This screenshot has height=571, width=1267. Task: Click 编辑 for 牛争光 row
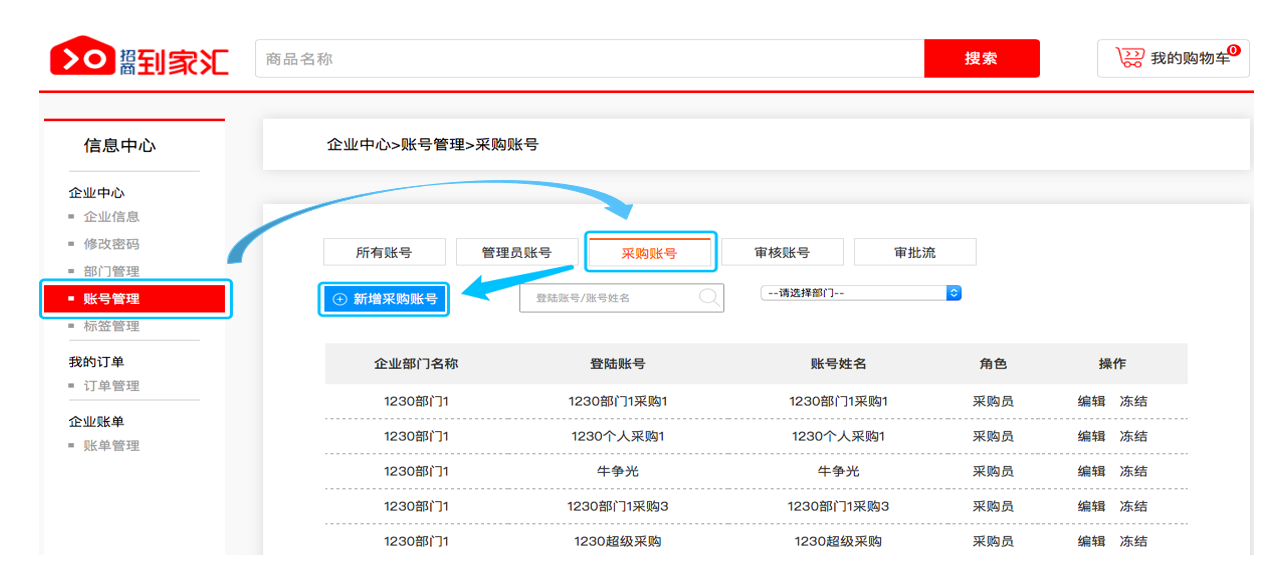tap(1091, 471)
